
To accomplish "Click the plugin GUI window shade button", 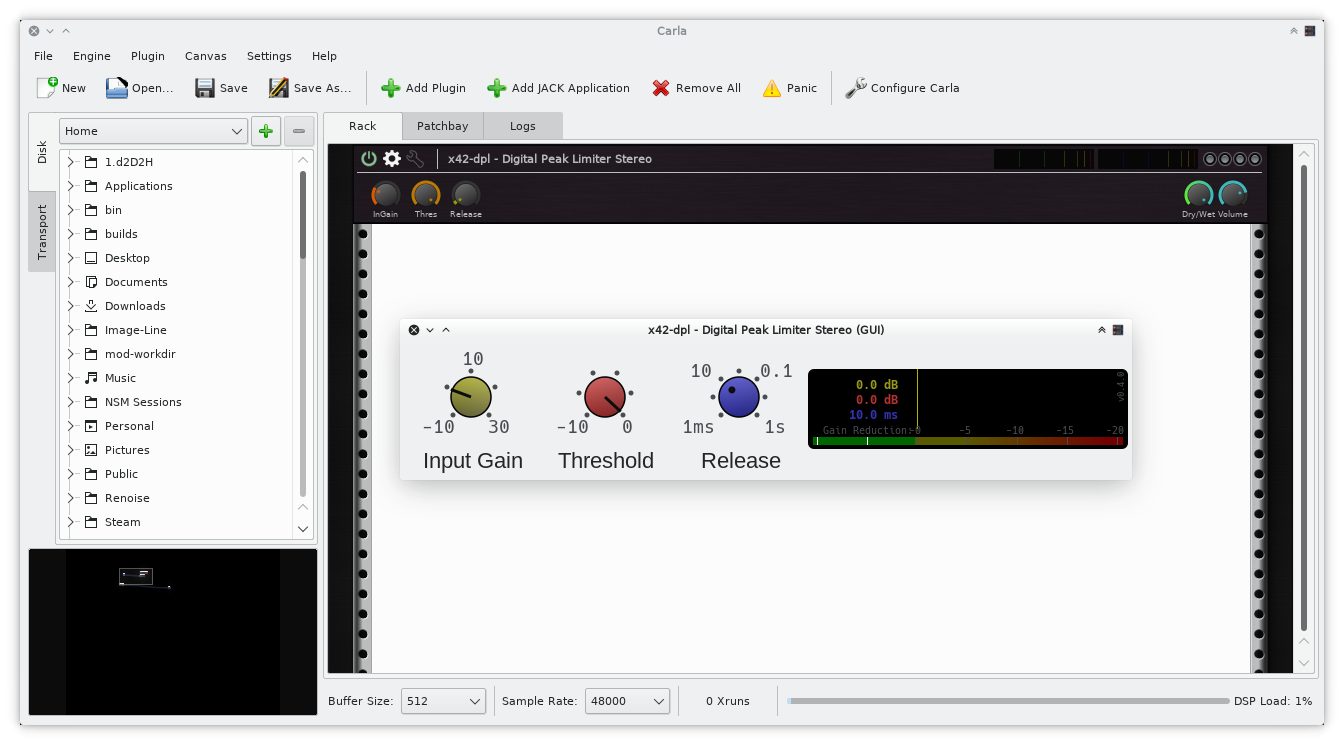I will click(x=1102, y=330).
